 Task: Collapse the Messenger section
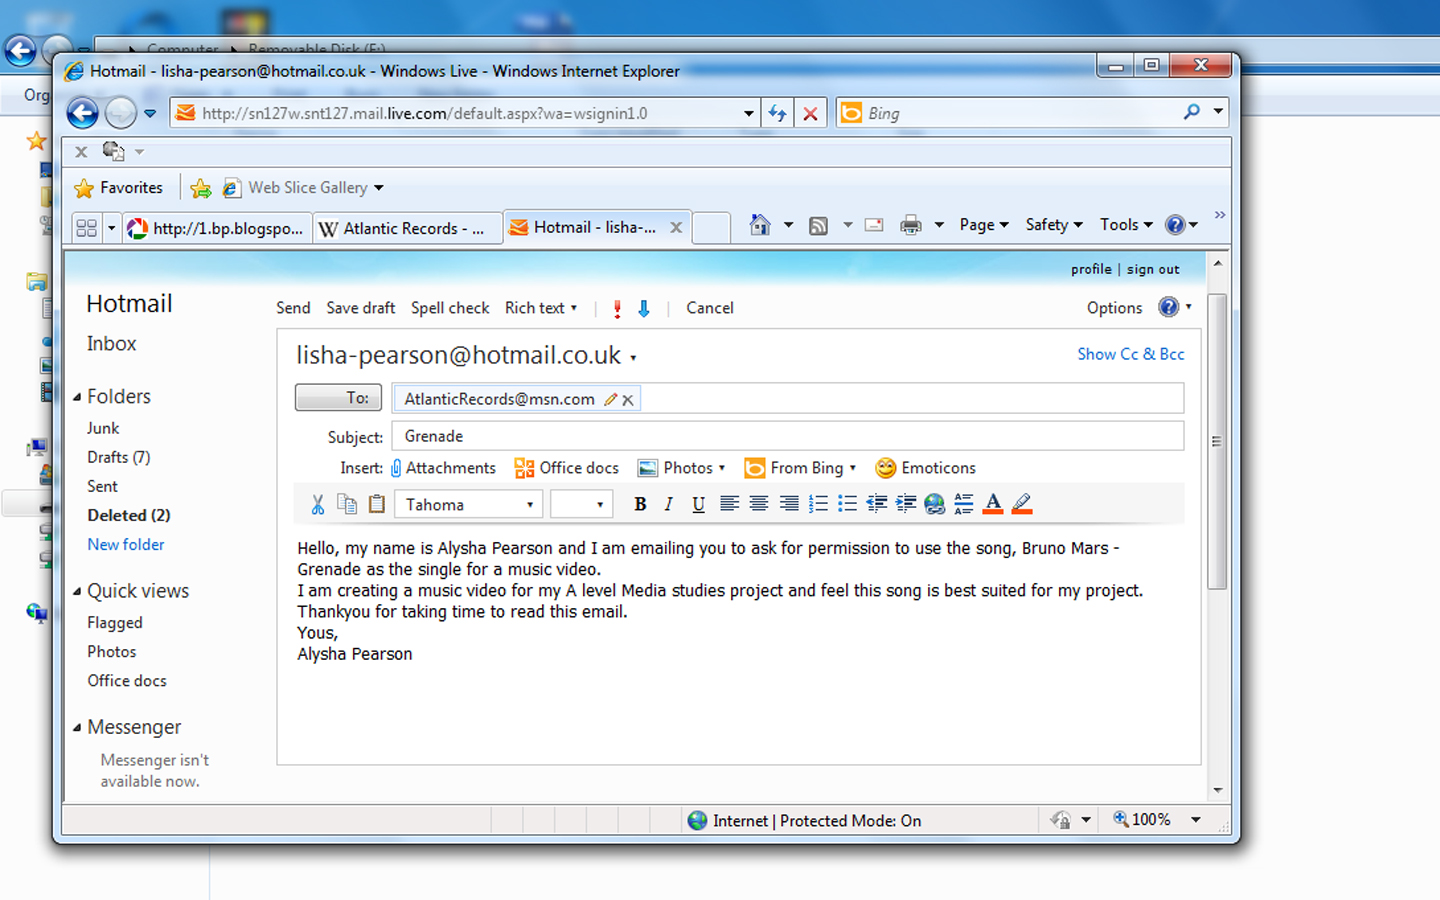[77, 727]
